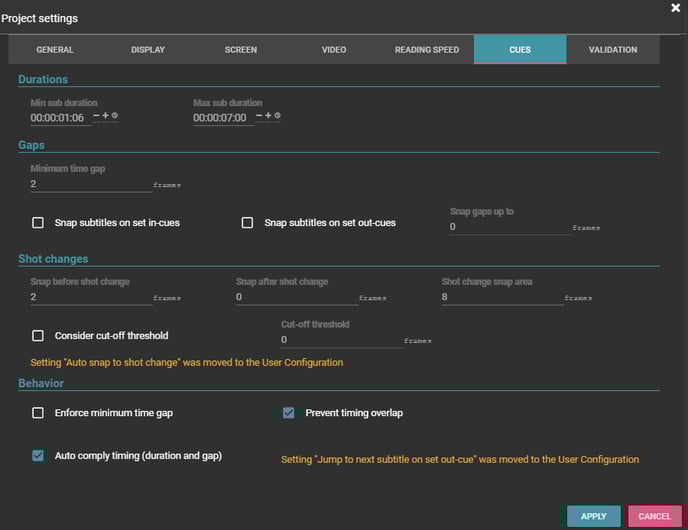Viewport: 688px width, 530px height.
Task: Go to the Validation tab
Action: [x=613, y=50]
